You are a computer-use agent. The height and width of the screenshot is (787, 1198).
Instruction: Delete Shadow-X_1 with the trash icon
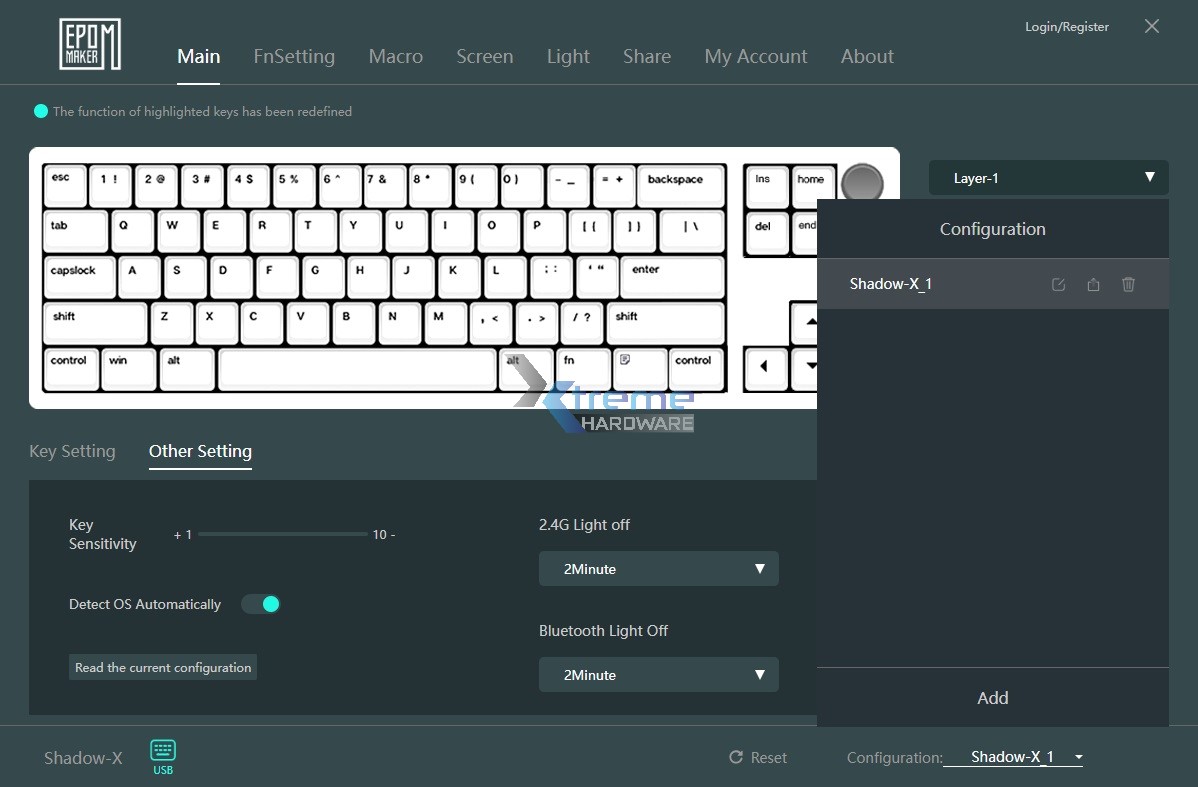tap(1128, 285)
